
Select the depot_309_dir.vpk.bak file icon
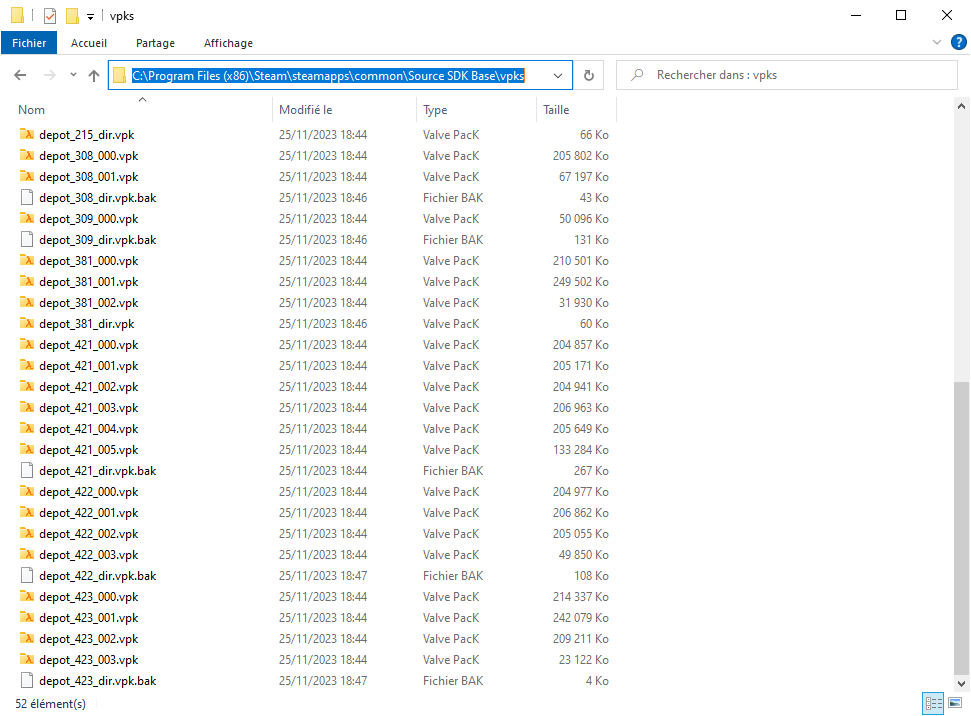[x=27, y=240]
